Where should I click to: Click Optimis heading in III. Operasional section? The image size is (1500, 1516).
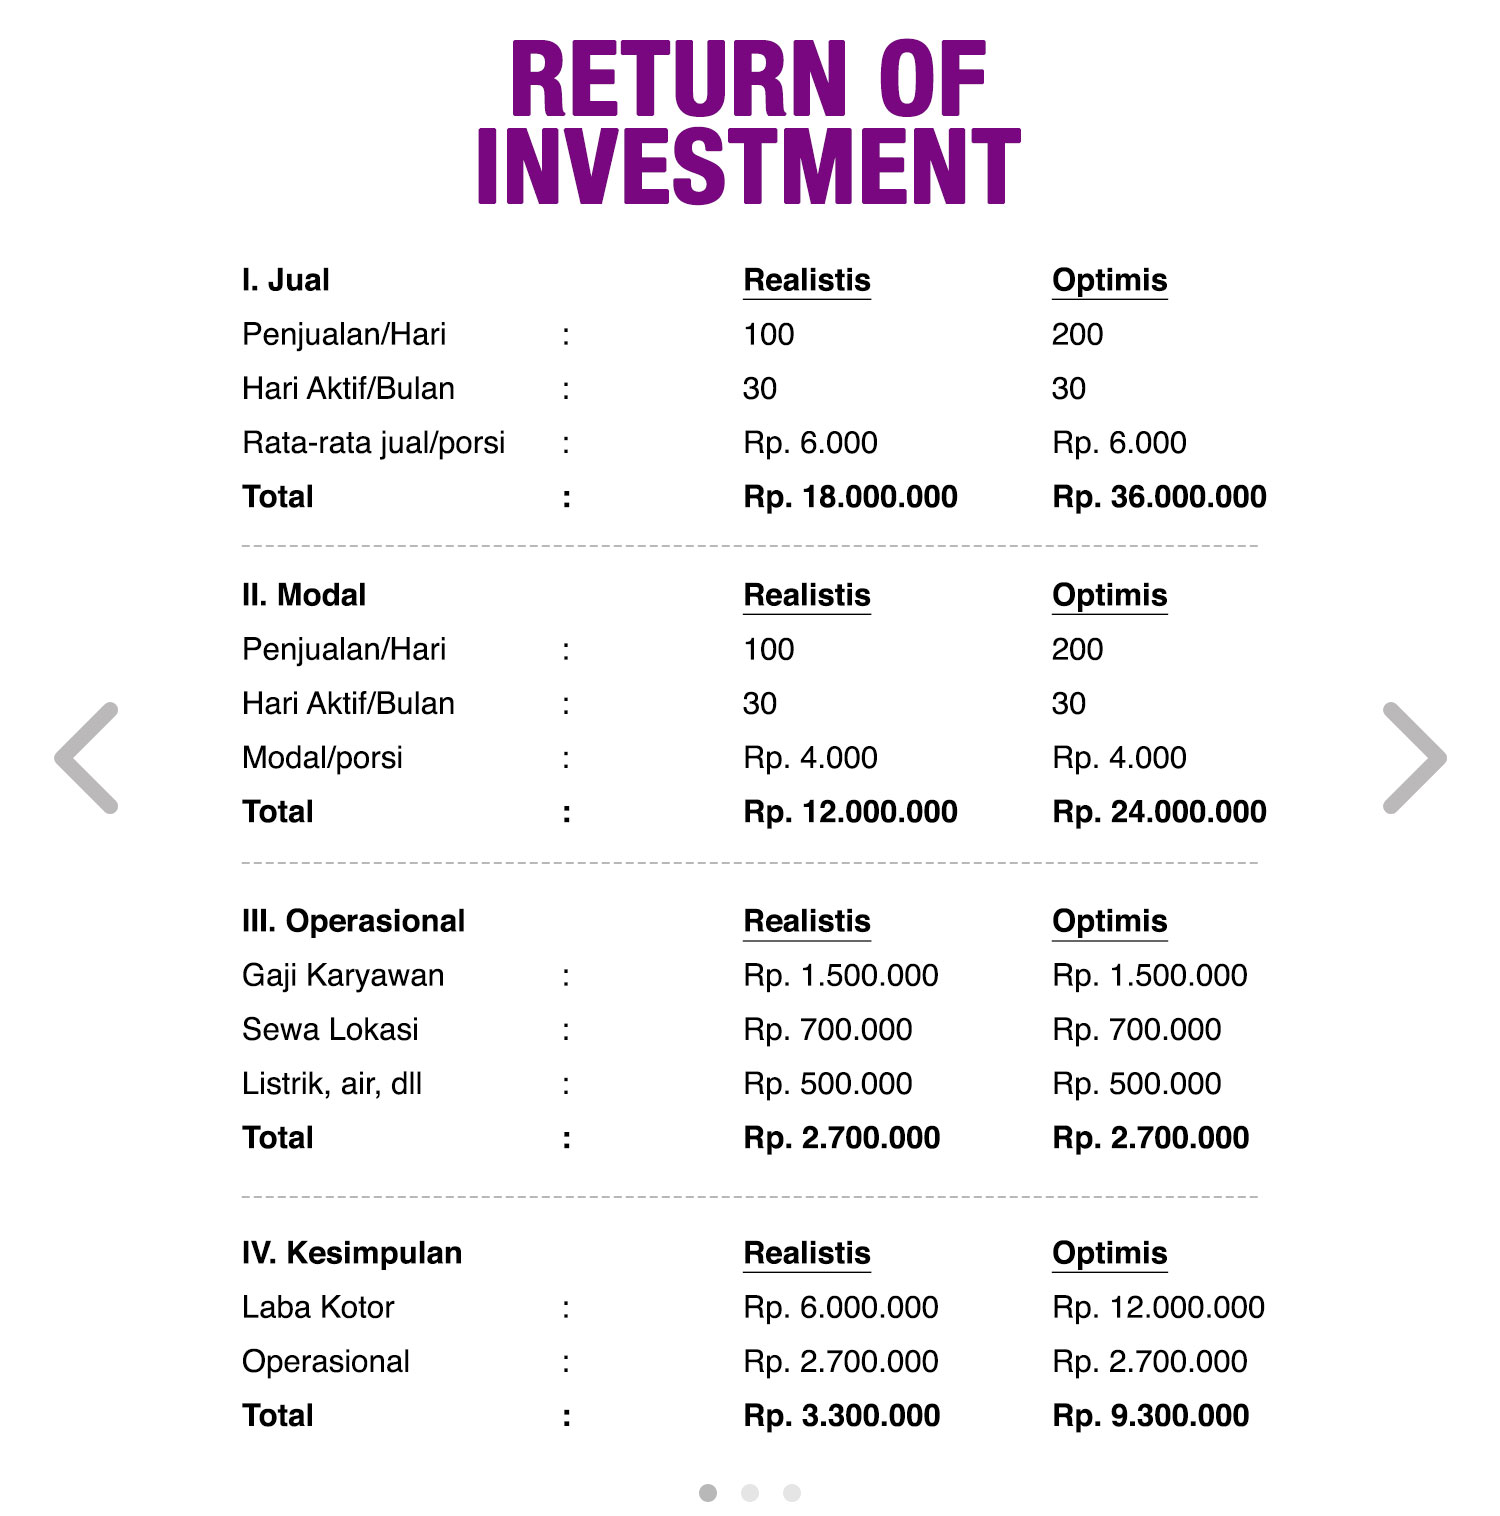[1109, 921]
